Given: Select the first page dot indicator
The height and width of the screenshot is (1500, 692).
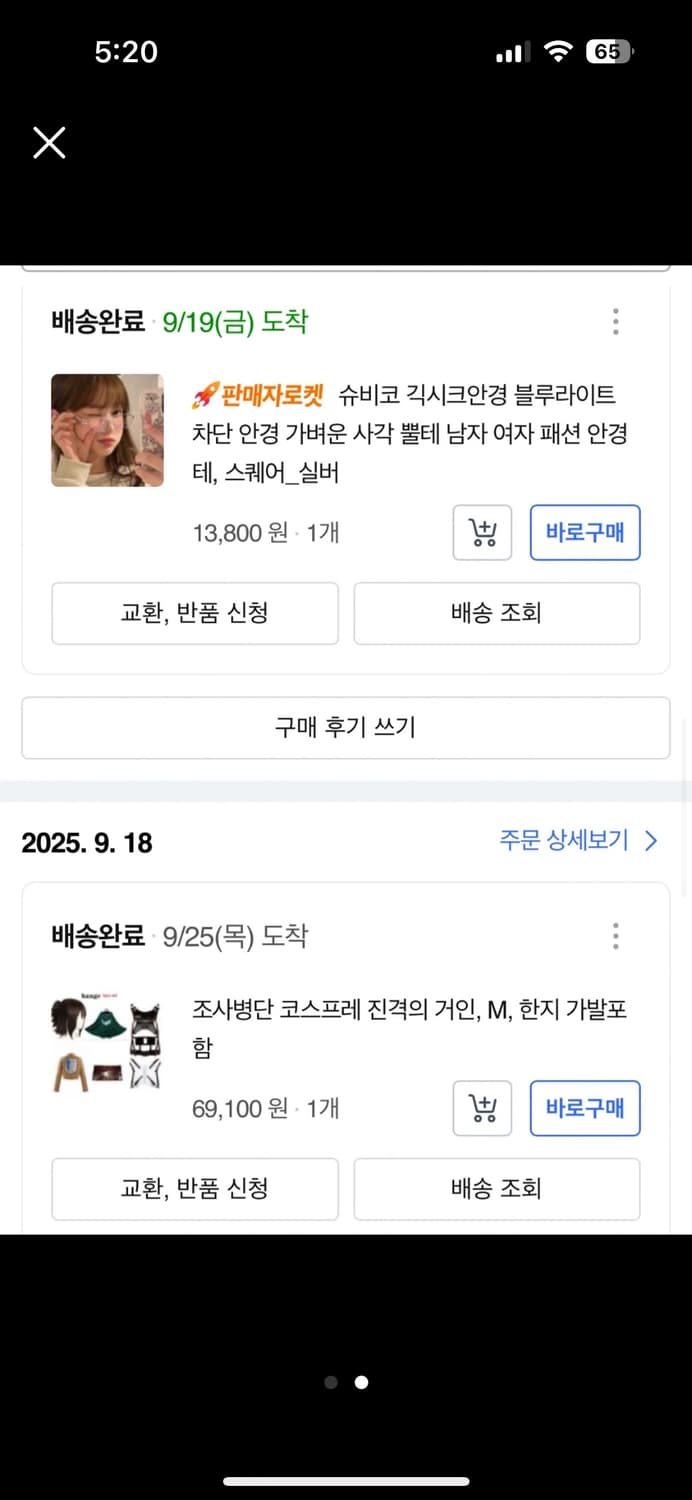Looking at the screenshot, I should (x=330, y=1382).
